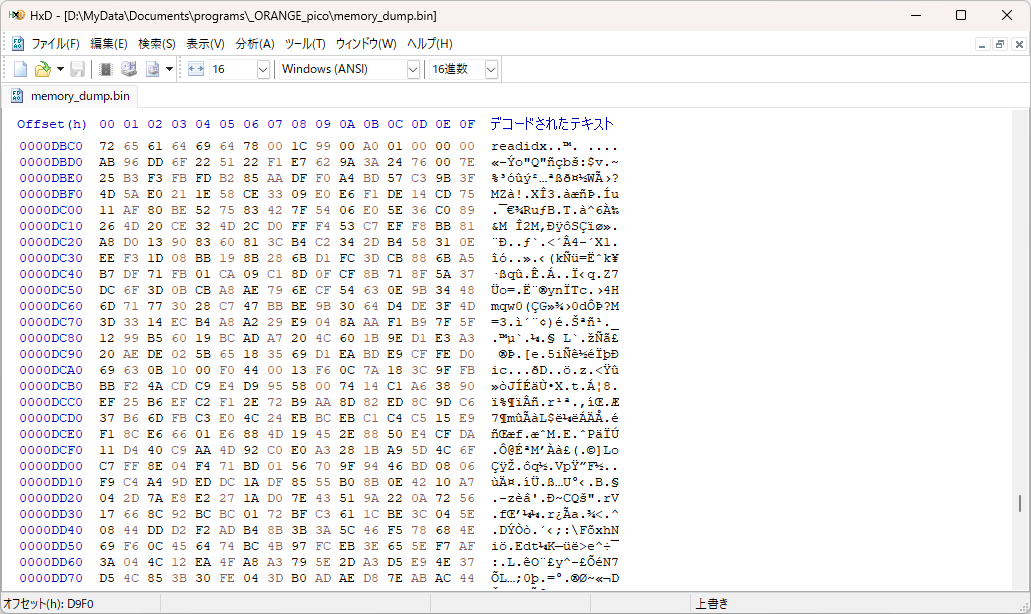Click the Open file folder icon
Viewport: 1031px width, 614px height.
pos(43,69)
